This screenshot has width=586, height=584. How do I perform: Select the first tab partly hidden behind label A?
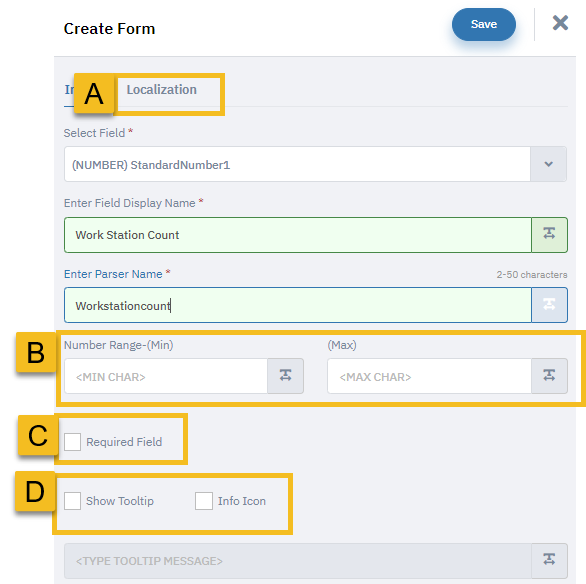[x=69, y=90]
